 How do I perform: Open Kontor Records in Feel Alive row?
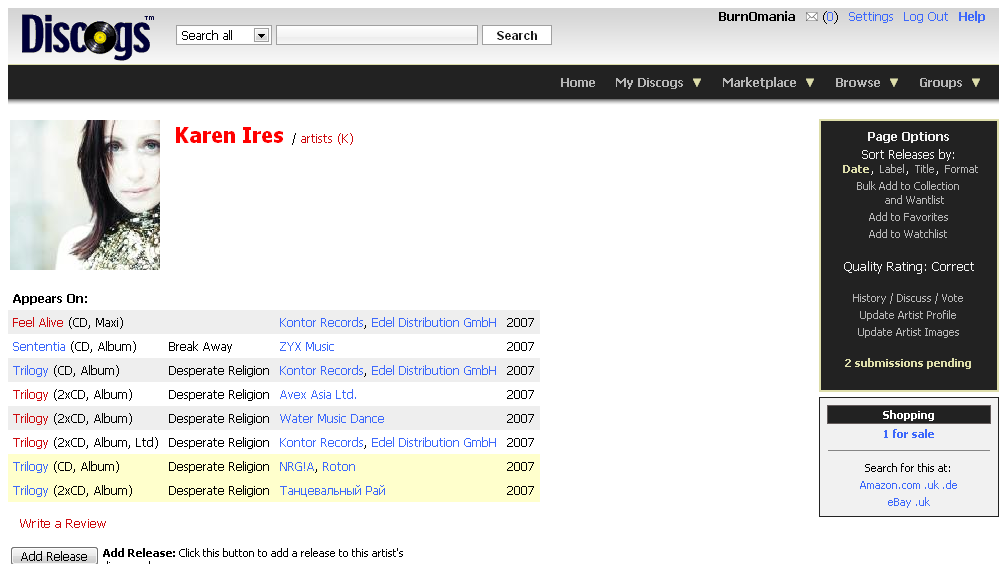(321, 322)
